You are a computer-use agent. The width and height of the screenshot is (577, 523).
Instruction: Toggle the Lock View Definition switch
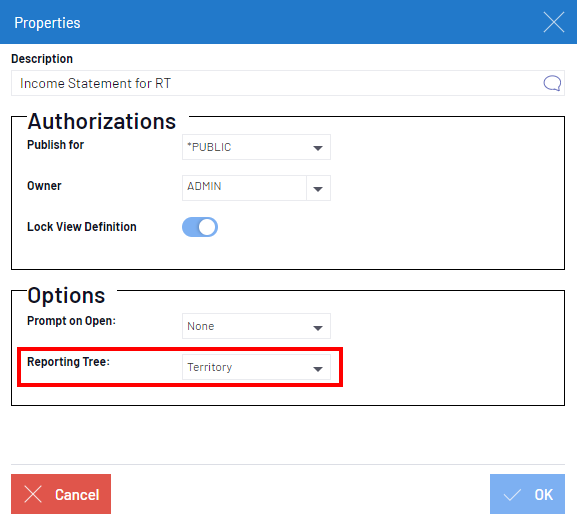pos(200,227)
